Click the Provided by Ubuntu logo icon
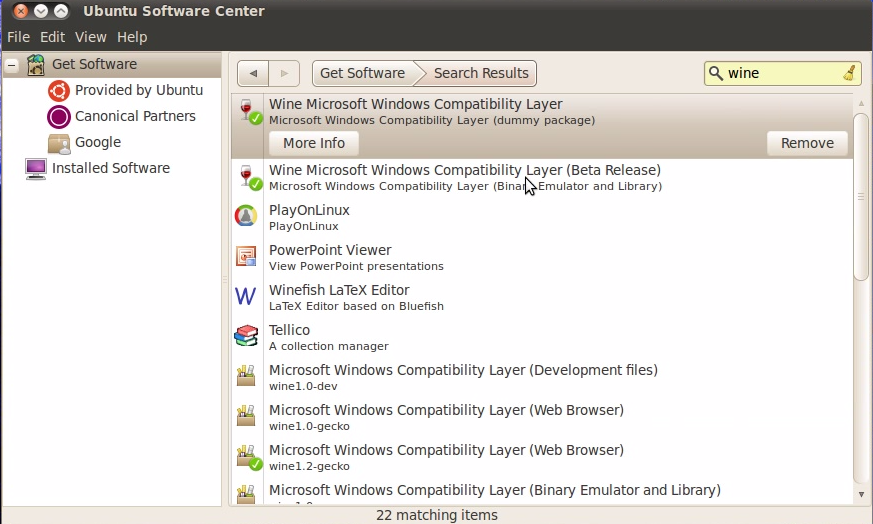This screenshot has height=524, width=873. point(58,91)
